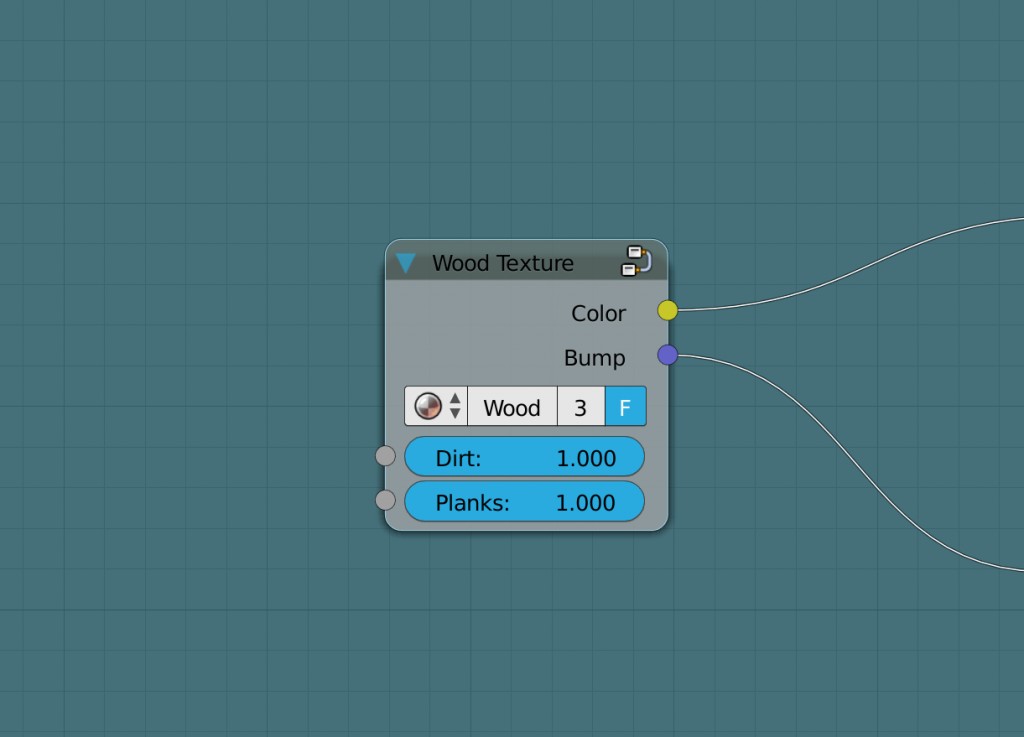Click 3 to make texture single-user

(581, 406)
